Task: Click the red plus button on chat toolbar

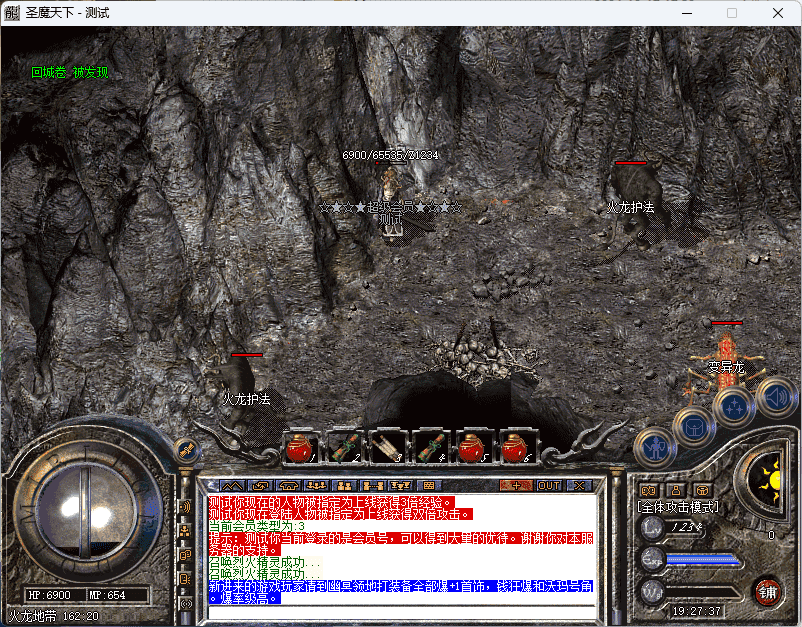Action: point(516,485)
